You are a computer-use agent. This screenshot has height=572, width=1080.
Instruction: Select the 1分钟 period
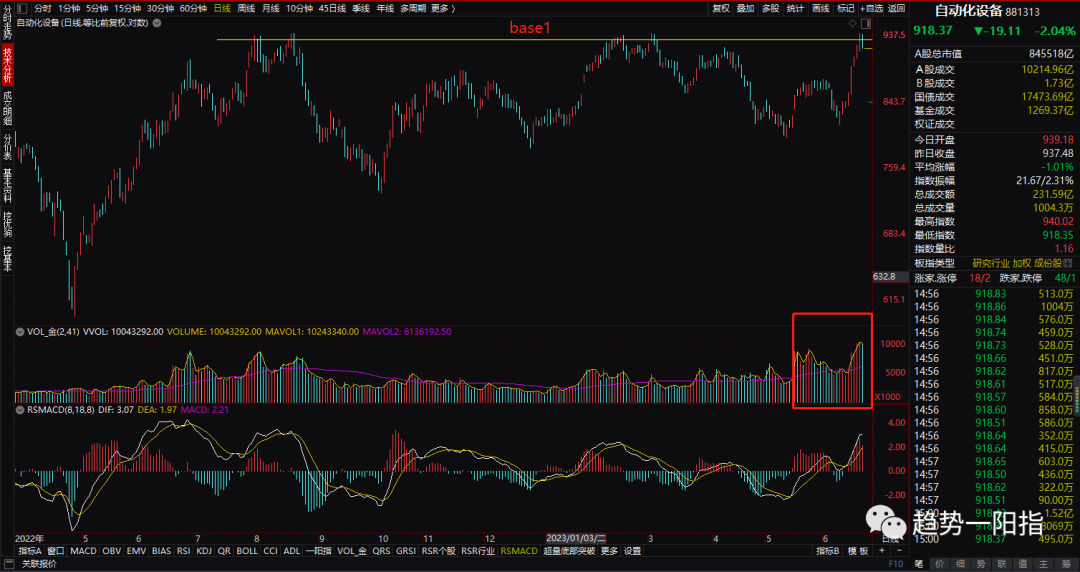(x=69, y=8)
